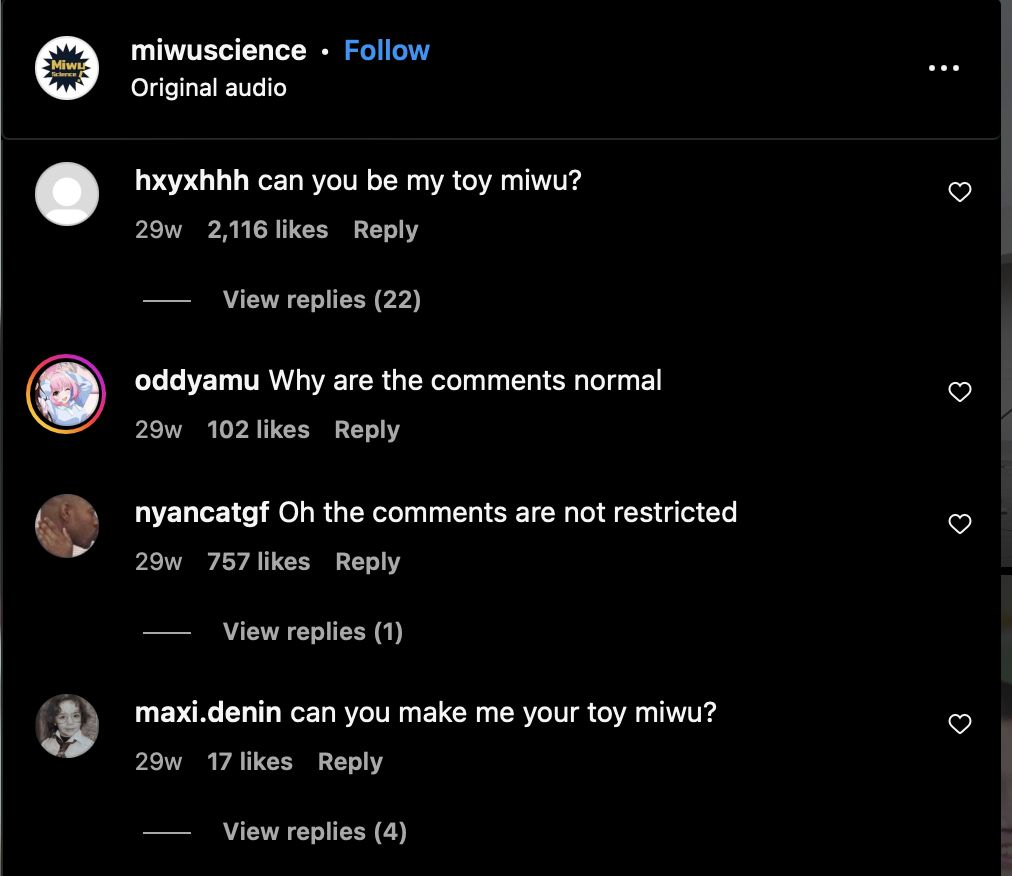Reply to hxyxhhh's comment

coord(385,230)
